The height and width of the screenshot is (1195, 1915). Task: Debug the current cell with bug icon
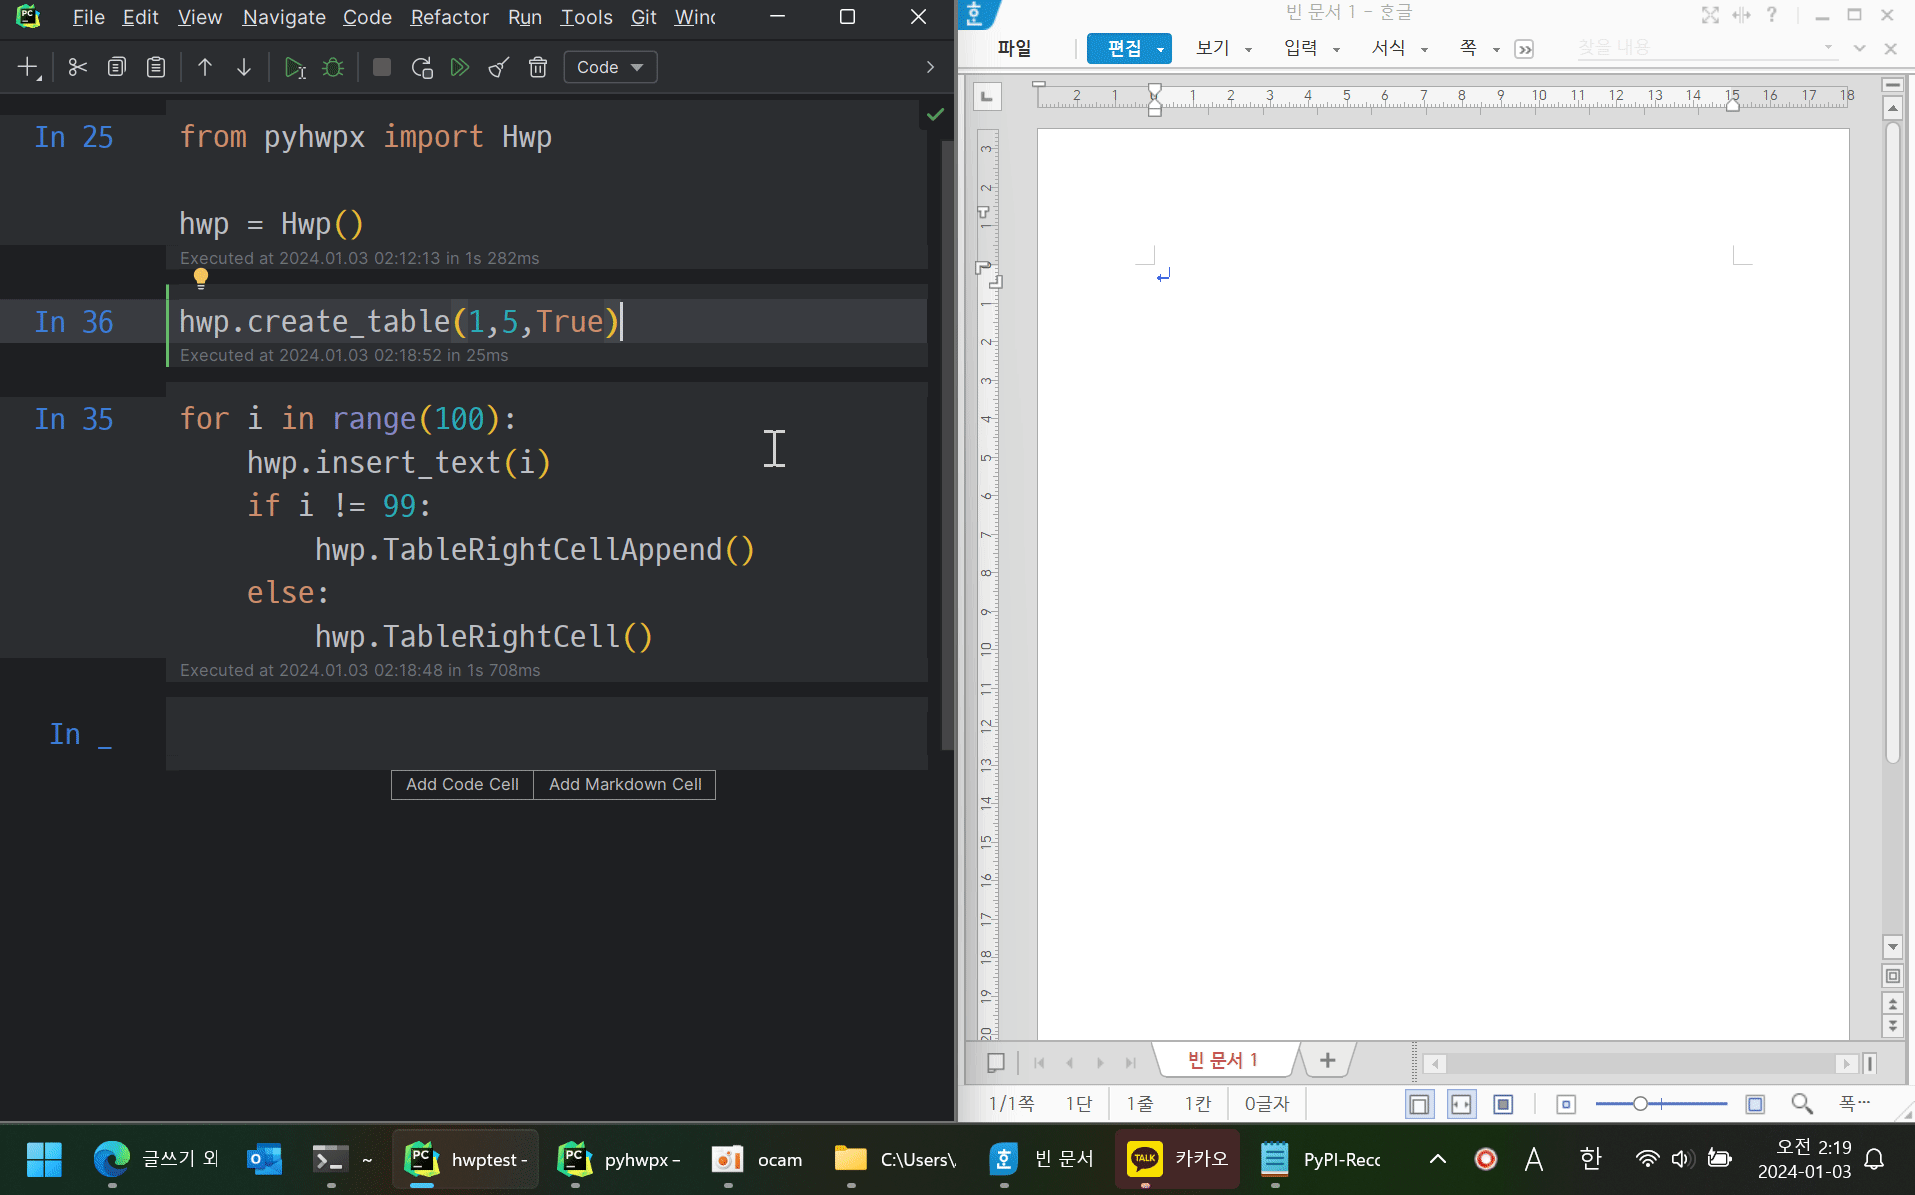(x=333, y=67)
